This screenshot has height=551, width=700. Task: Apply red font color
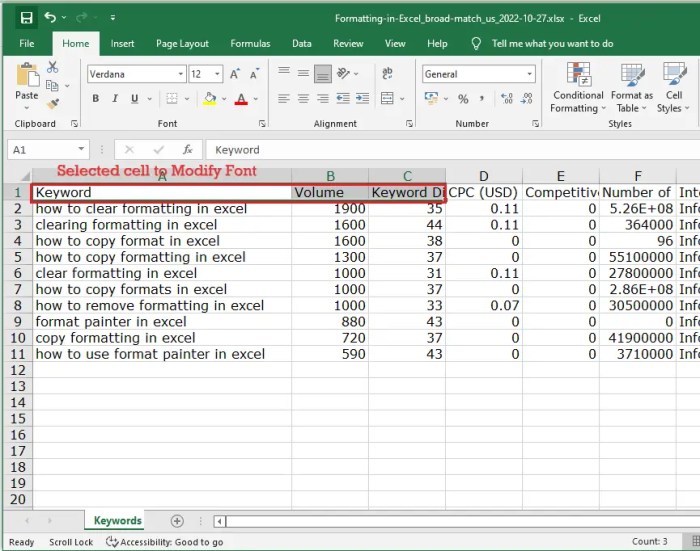[241, 99]
